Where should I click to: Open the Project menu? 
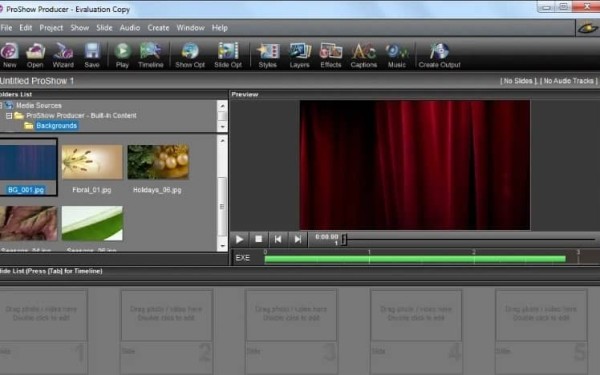(x=51, y=28)
